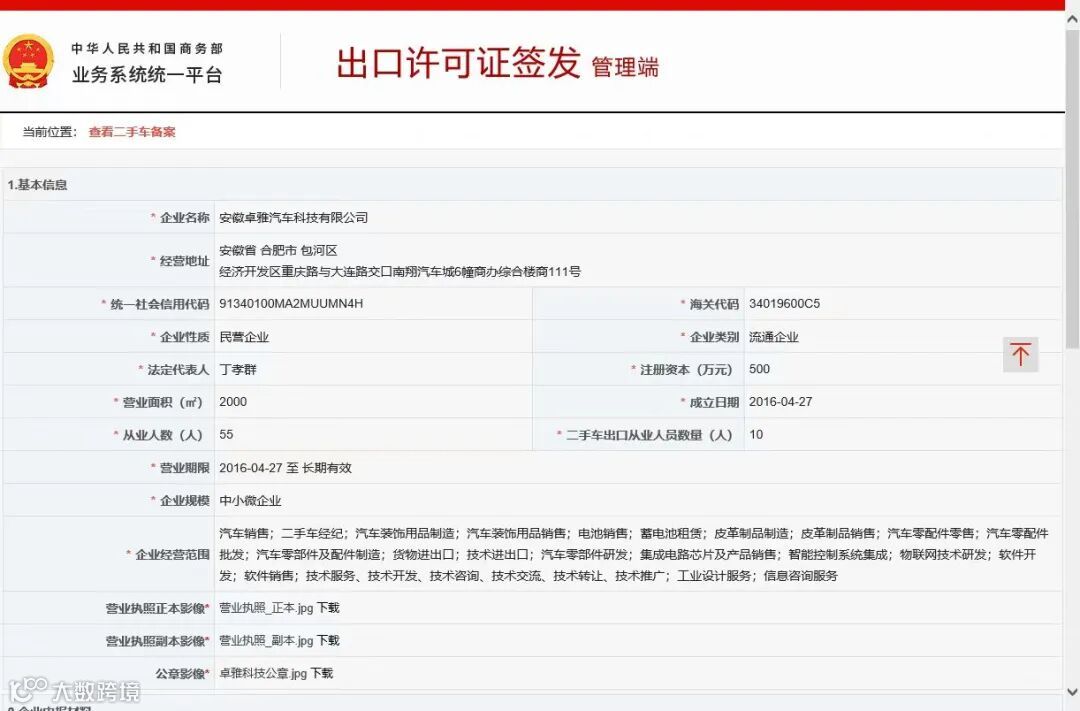Click the scrollbar up arrow
1080x711 pixels.
coord(1072,20)
